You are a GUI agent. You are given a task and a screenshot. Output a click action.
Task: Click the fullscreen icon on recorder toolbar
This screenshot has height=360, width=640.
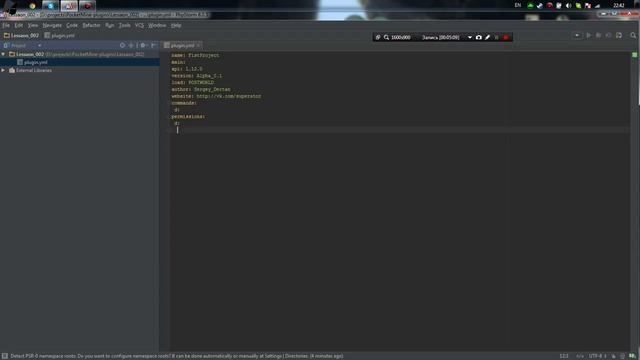(378, 37)
